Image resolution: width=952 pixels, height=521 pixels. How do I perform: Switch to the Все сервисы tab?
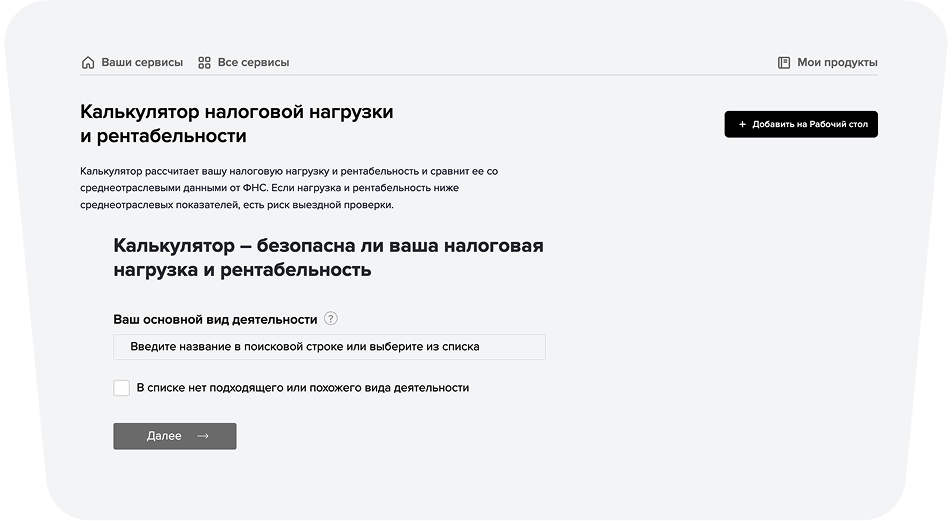point(243,63)
